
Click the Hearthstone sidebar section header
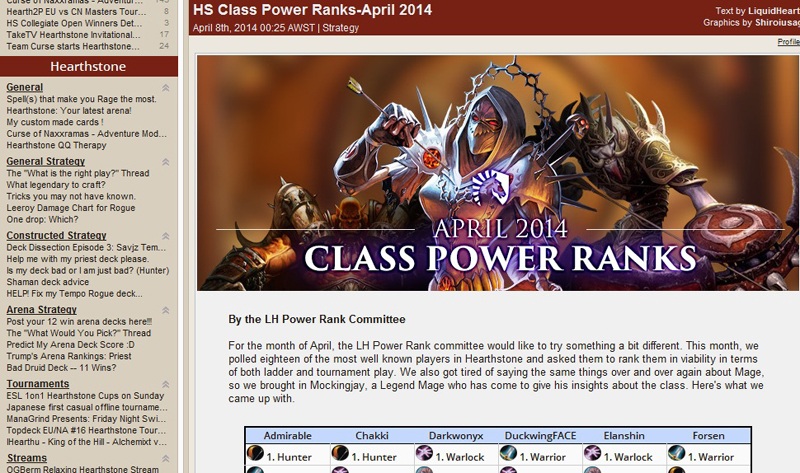89,66
